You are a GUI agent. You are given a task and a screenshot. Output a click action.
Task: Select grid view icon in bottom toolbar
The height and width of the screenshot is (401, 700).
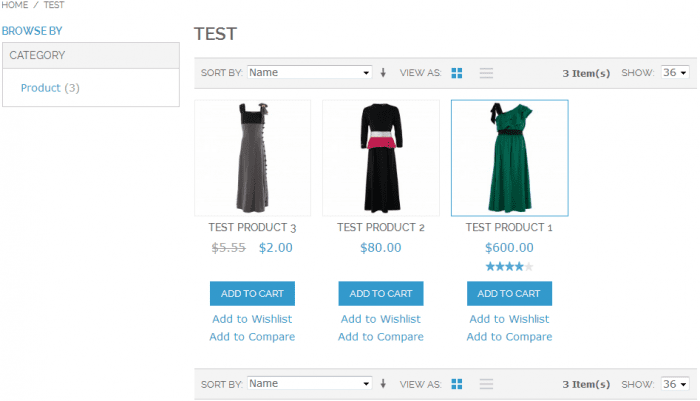click(457, 384)
